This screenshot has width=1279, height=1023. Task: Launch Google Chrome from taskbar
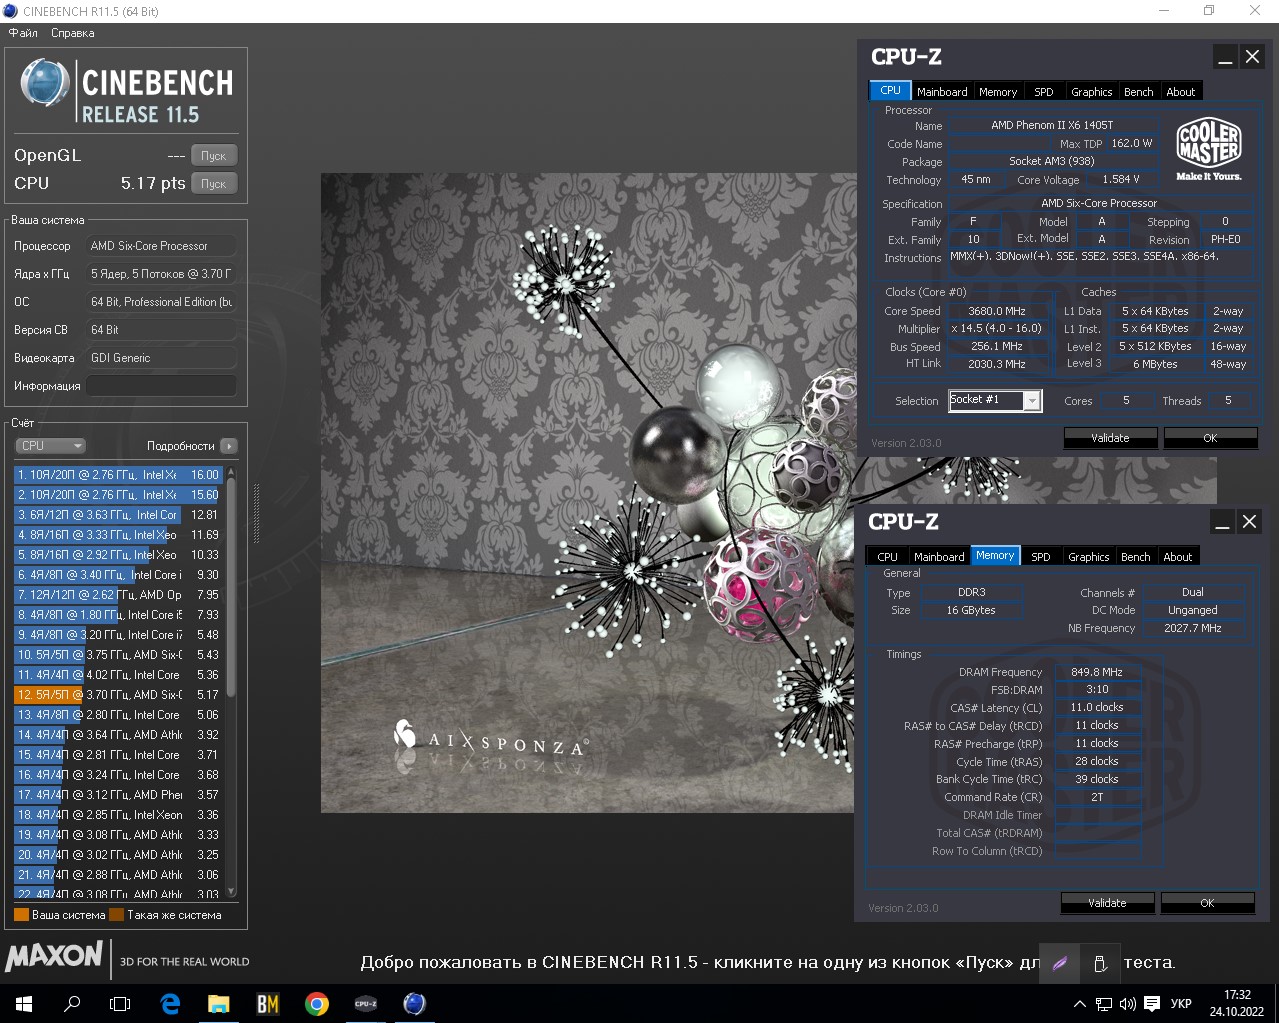(317, 1003)
